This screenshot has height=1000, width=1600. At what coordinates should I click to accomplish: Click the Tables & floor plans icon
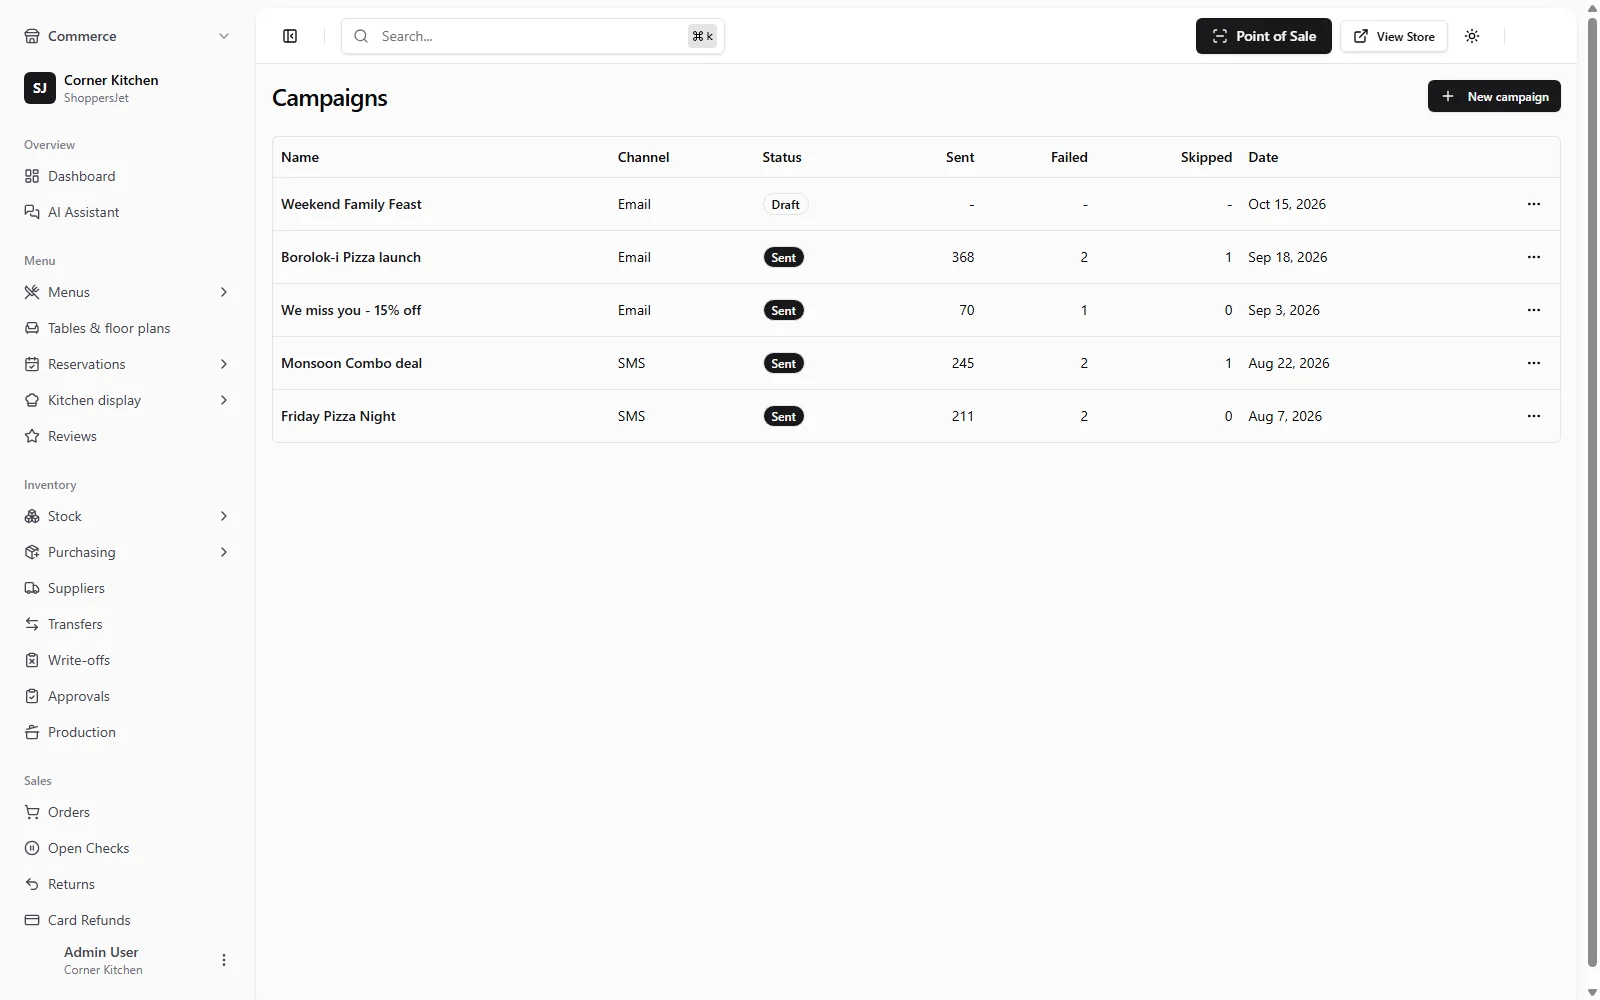point(32,328)
